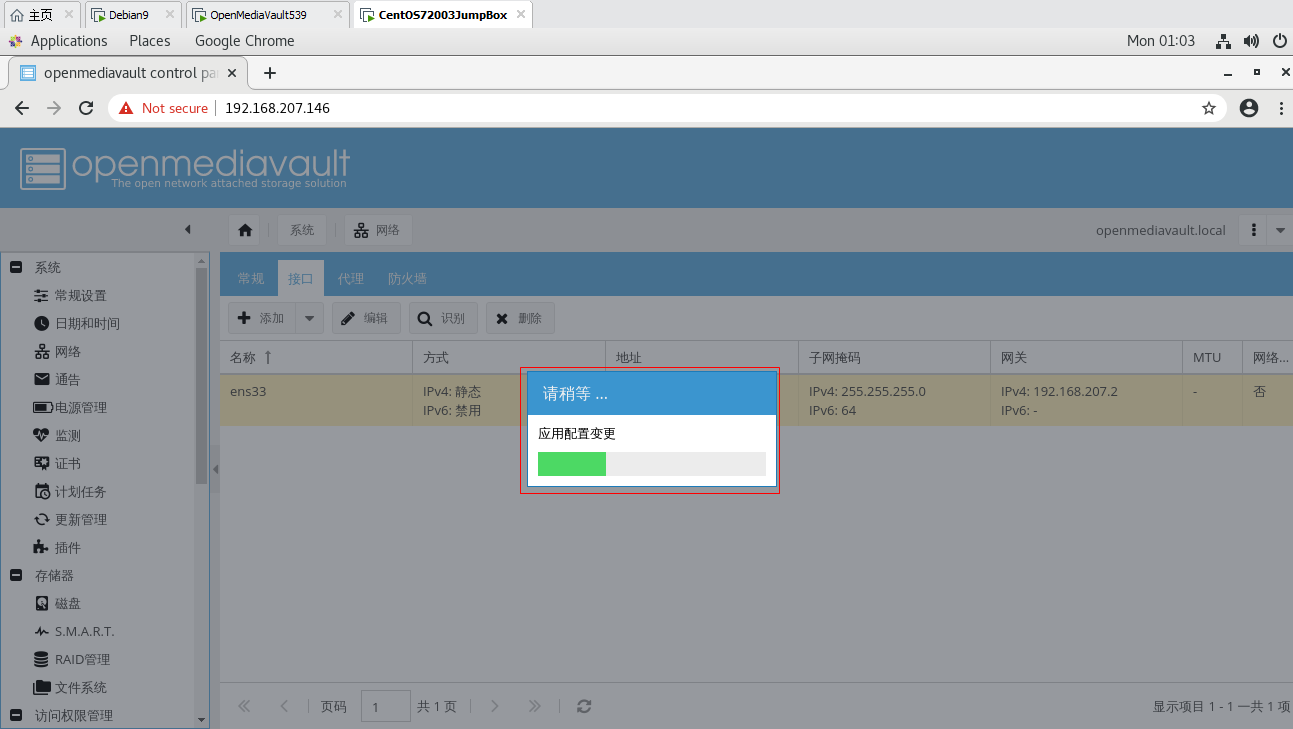Open a new Chrome tab

click(x=270, y=73)
